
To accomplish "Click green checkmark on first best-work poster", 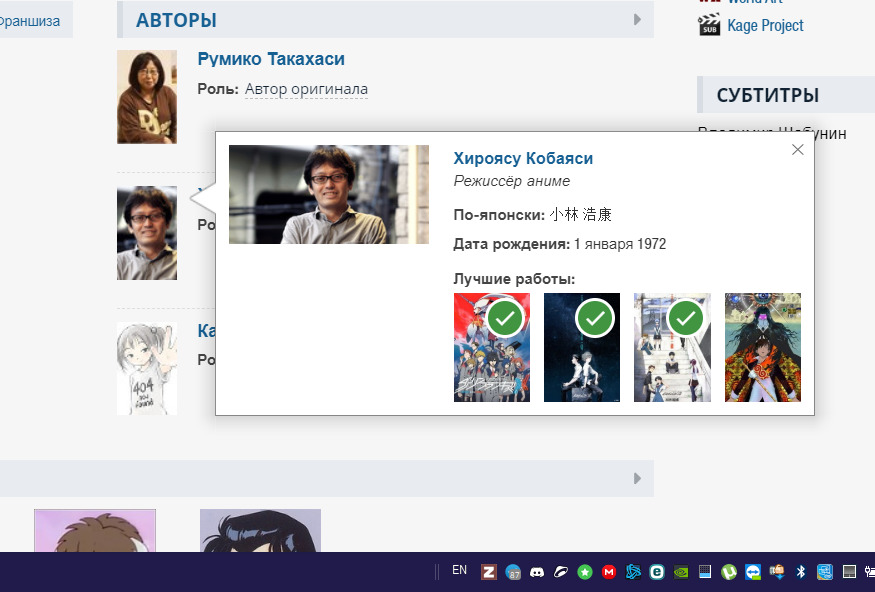I will pyautogui.click(x=506, y=319).
